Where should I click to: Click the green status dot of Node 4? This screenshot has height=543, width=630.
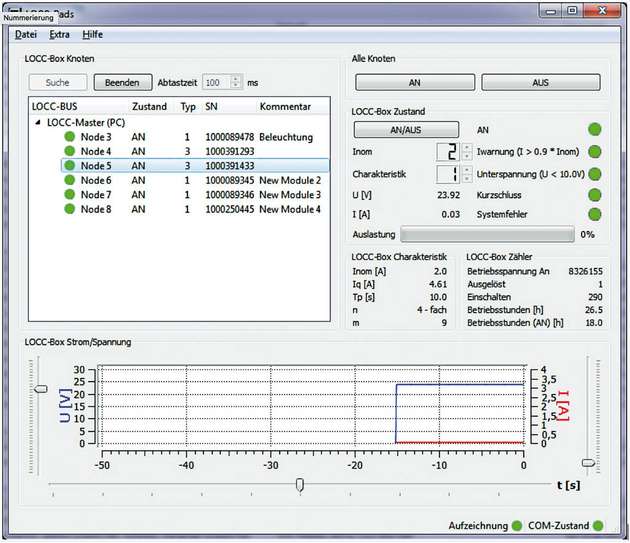point(70,151)
